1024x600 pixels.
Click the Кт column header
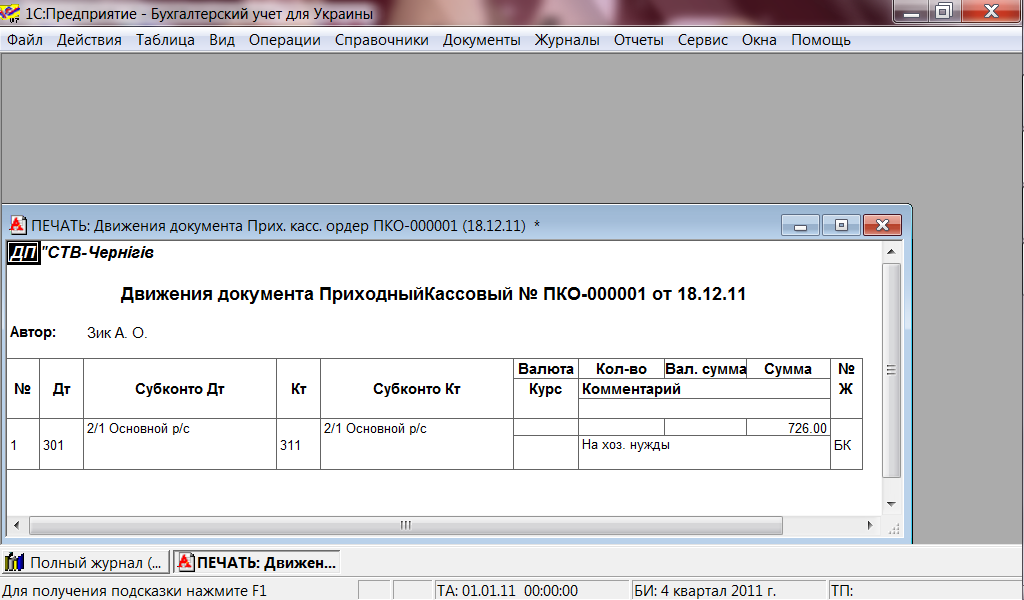pyautogui.click(x=298, y=388)
